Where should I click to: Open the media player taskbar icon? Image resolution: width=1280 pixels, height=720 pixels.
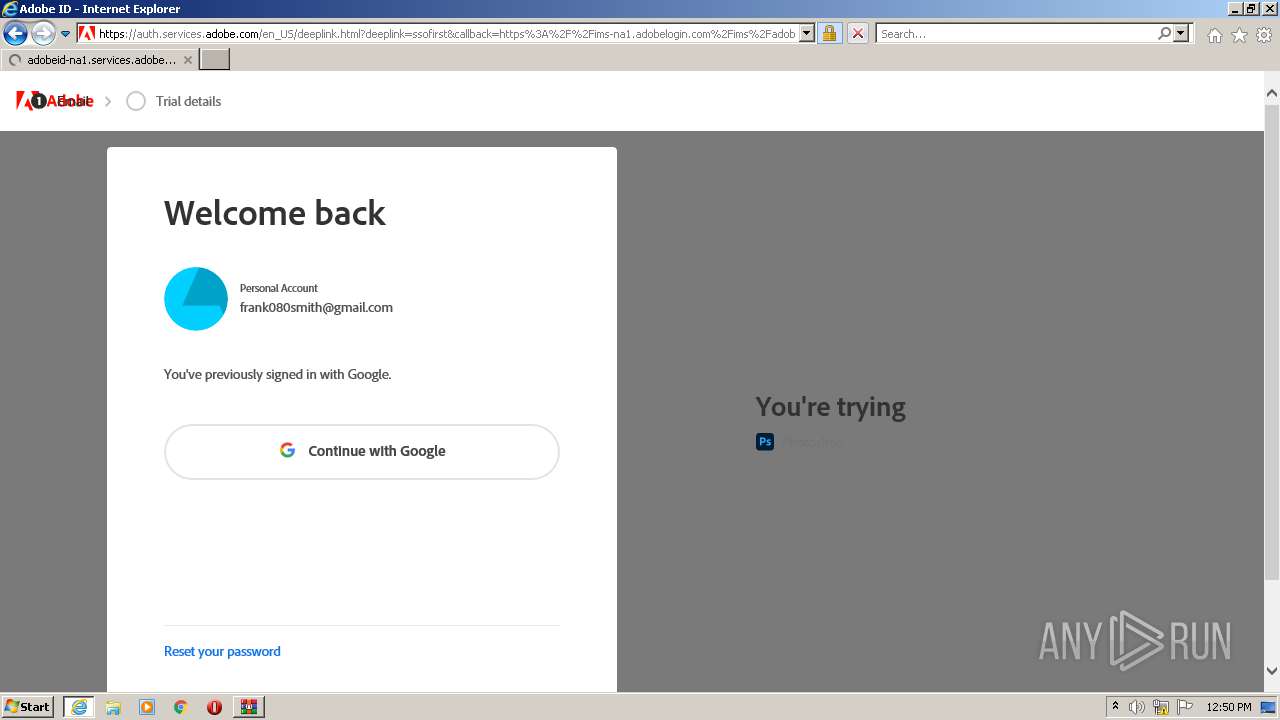pyautogui.click(x=147, y=707)
